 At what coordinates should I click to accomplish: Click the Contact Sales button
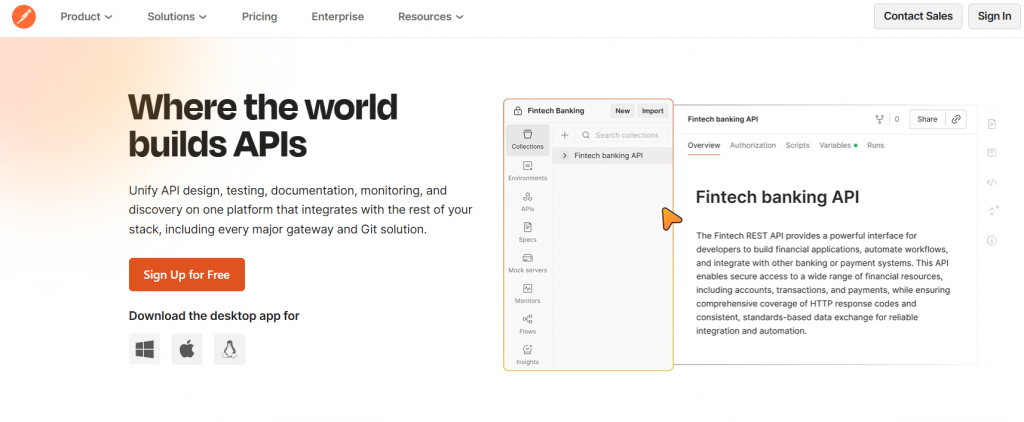pyautogui.click(x=918, y=16)
